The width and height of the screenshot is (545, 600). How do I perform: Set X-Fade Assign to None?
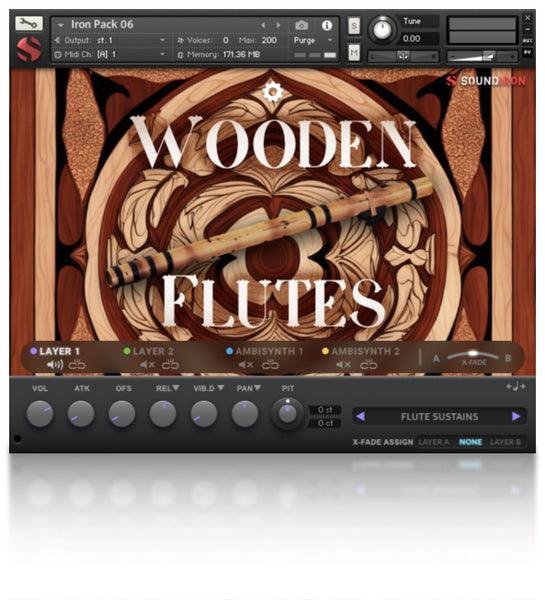[470, 442]
